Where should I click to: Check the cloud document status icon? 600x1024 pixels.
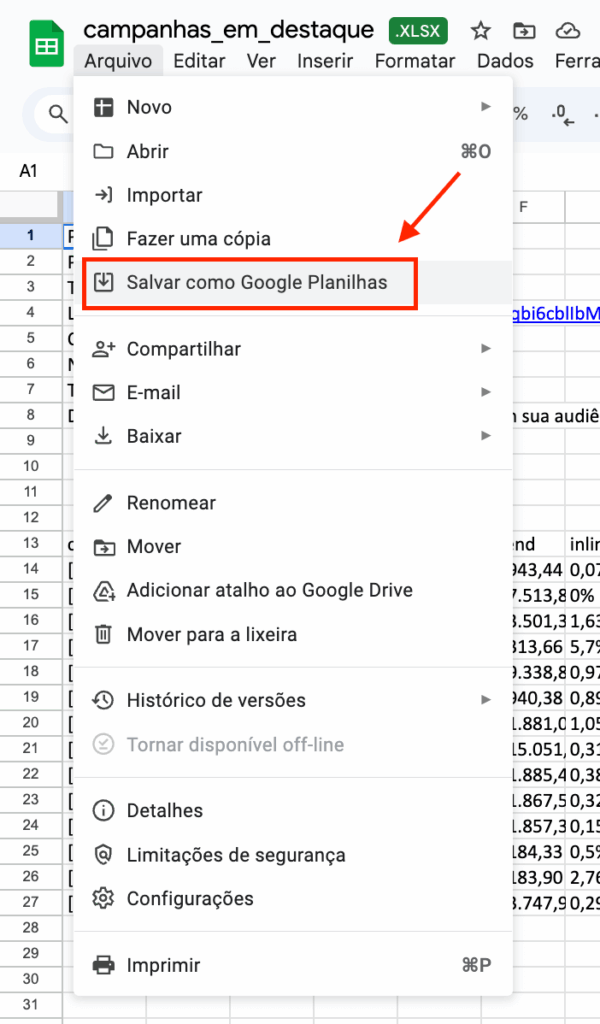pyautogui.click(x=567, y=30)
